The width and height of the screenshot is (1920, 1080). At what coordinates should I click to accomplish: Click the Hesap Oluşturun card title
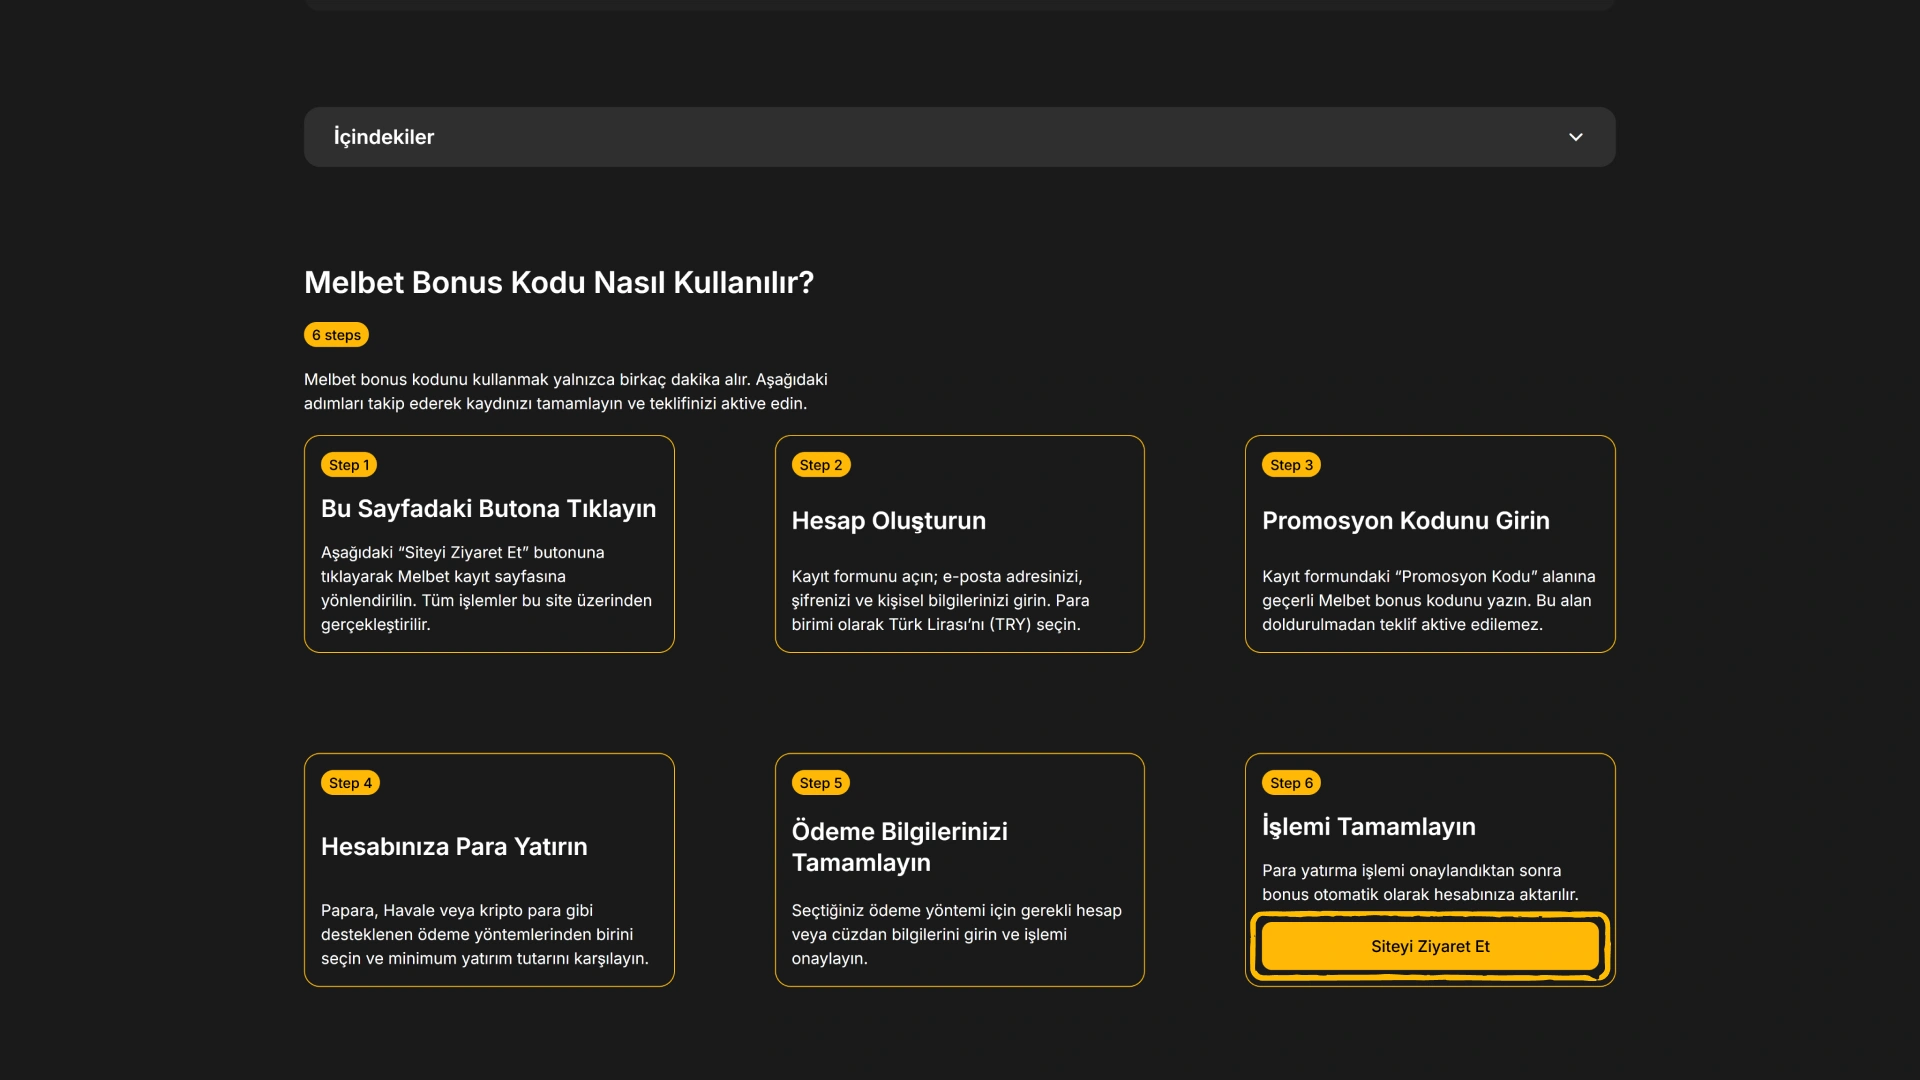coord(888,520)
